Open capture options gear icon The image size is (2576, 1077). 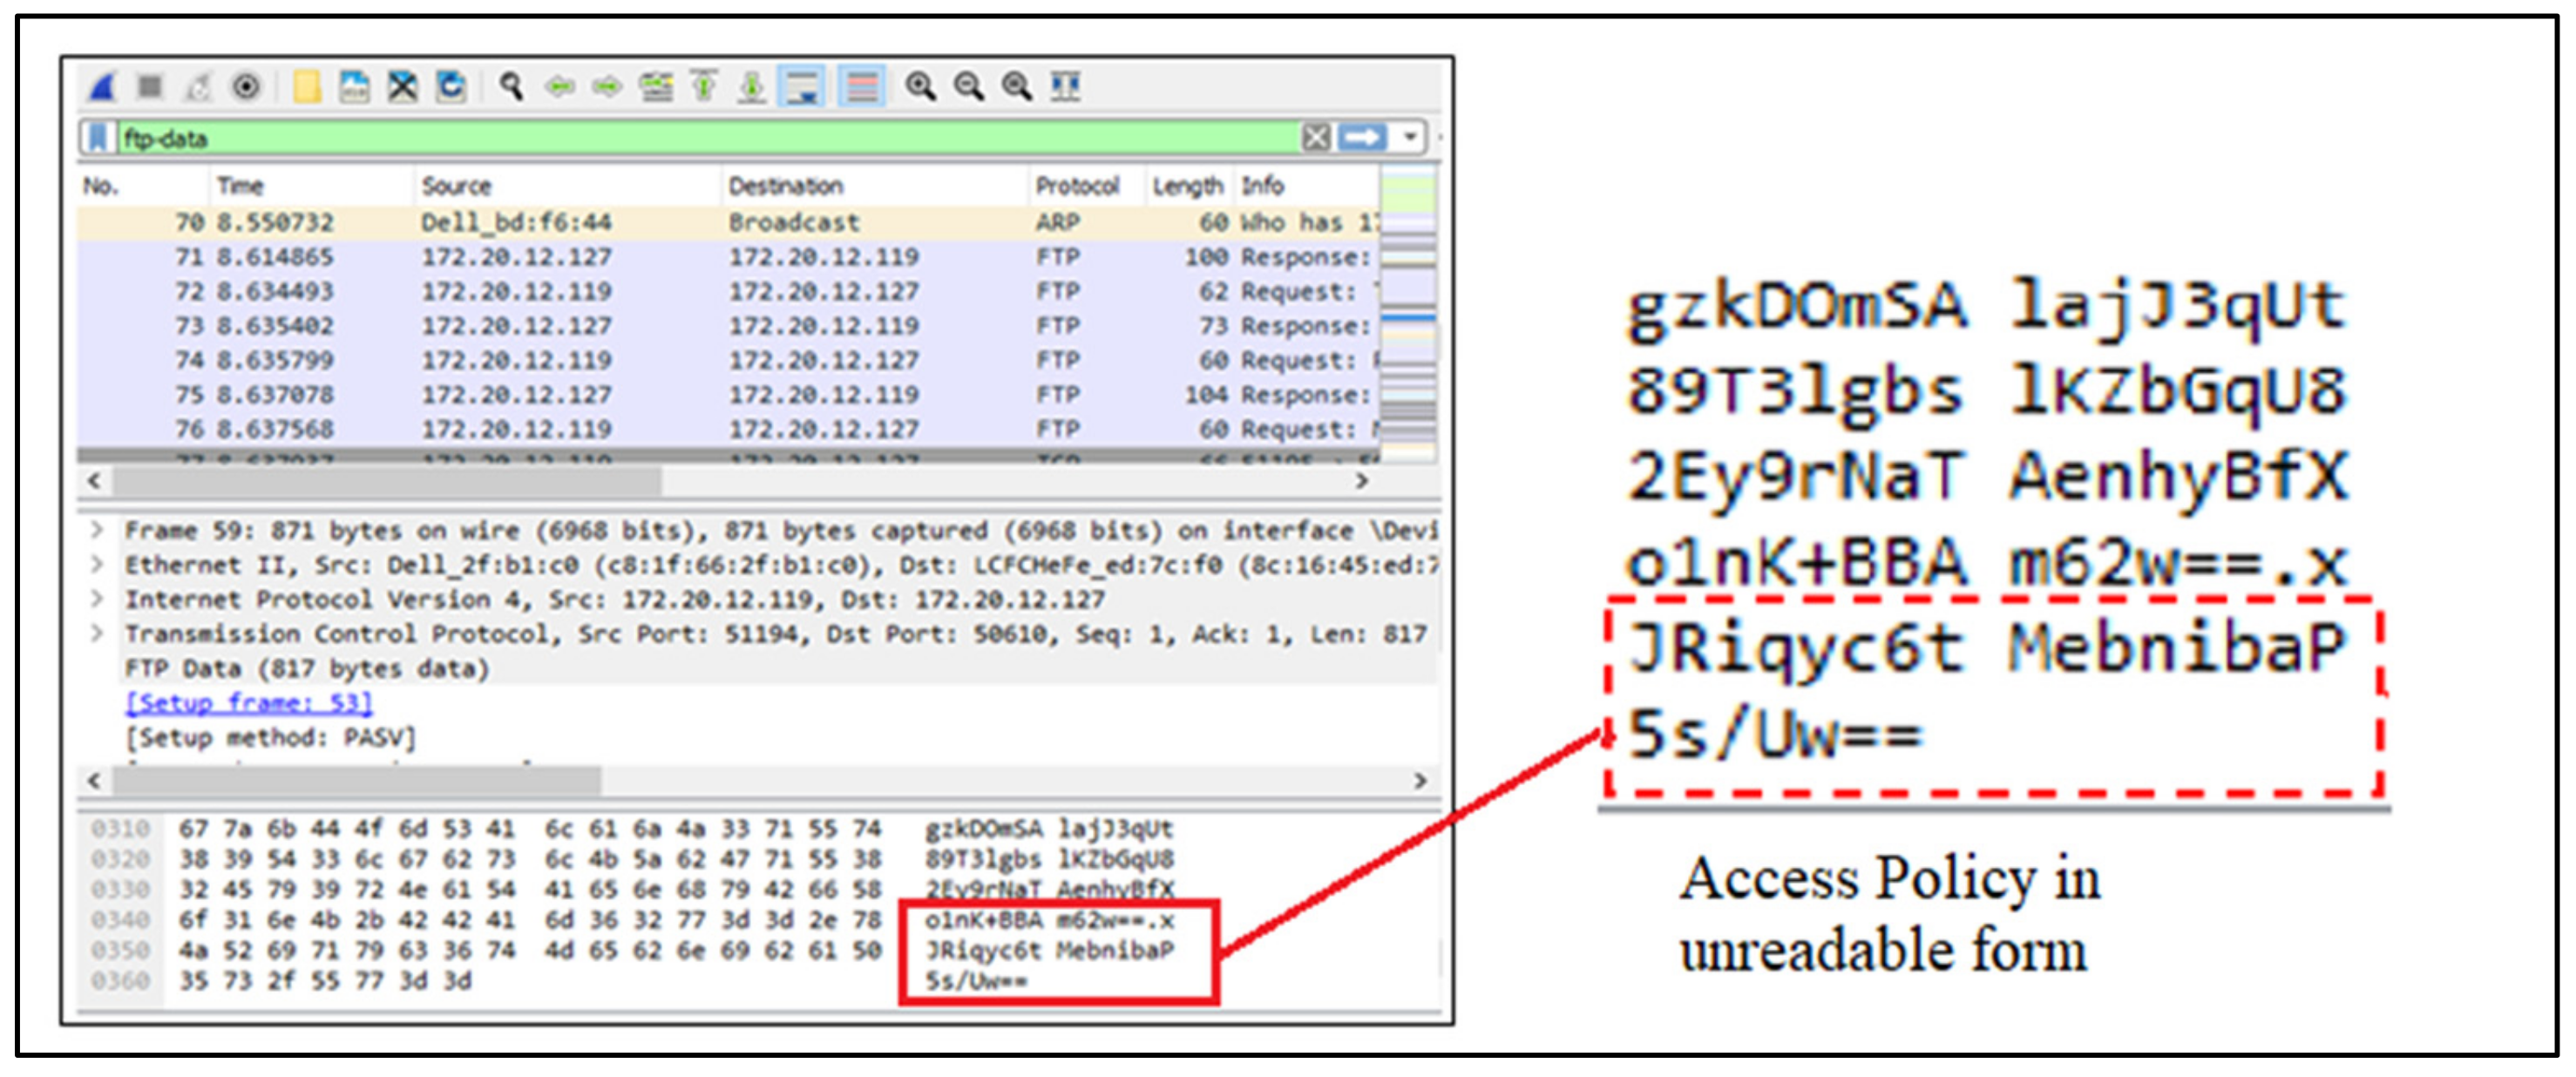(246, 87)
